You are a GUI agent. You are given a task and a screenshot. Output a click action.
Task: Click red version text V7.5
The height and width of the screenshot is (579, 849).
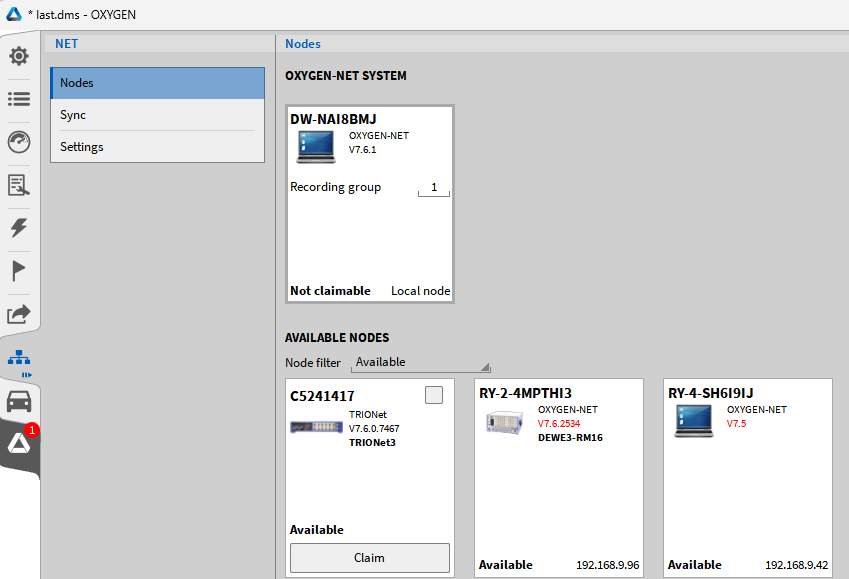pos(736,424)
